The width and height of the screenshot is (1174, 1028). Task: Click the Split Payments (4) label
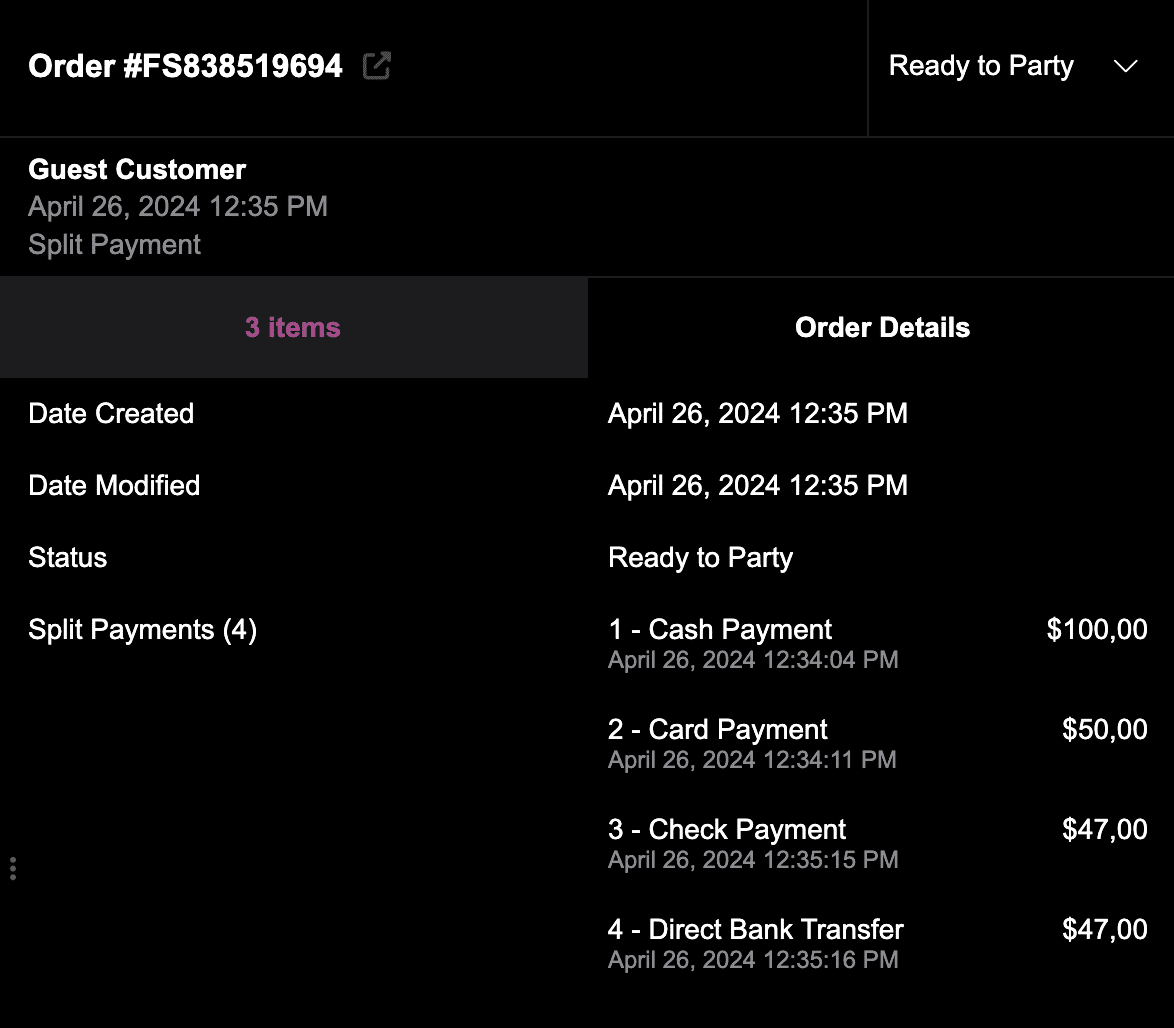pyautogui.click(x=142, y=629)
